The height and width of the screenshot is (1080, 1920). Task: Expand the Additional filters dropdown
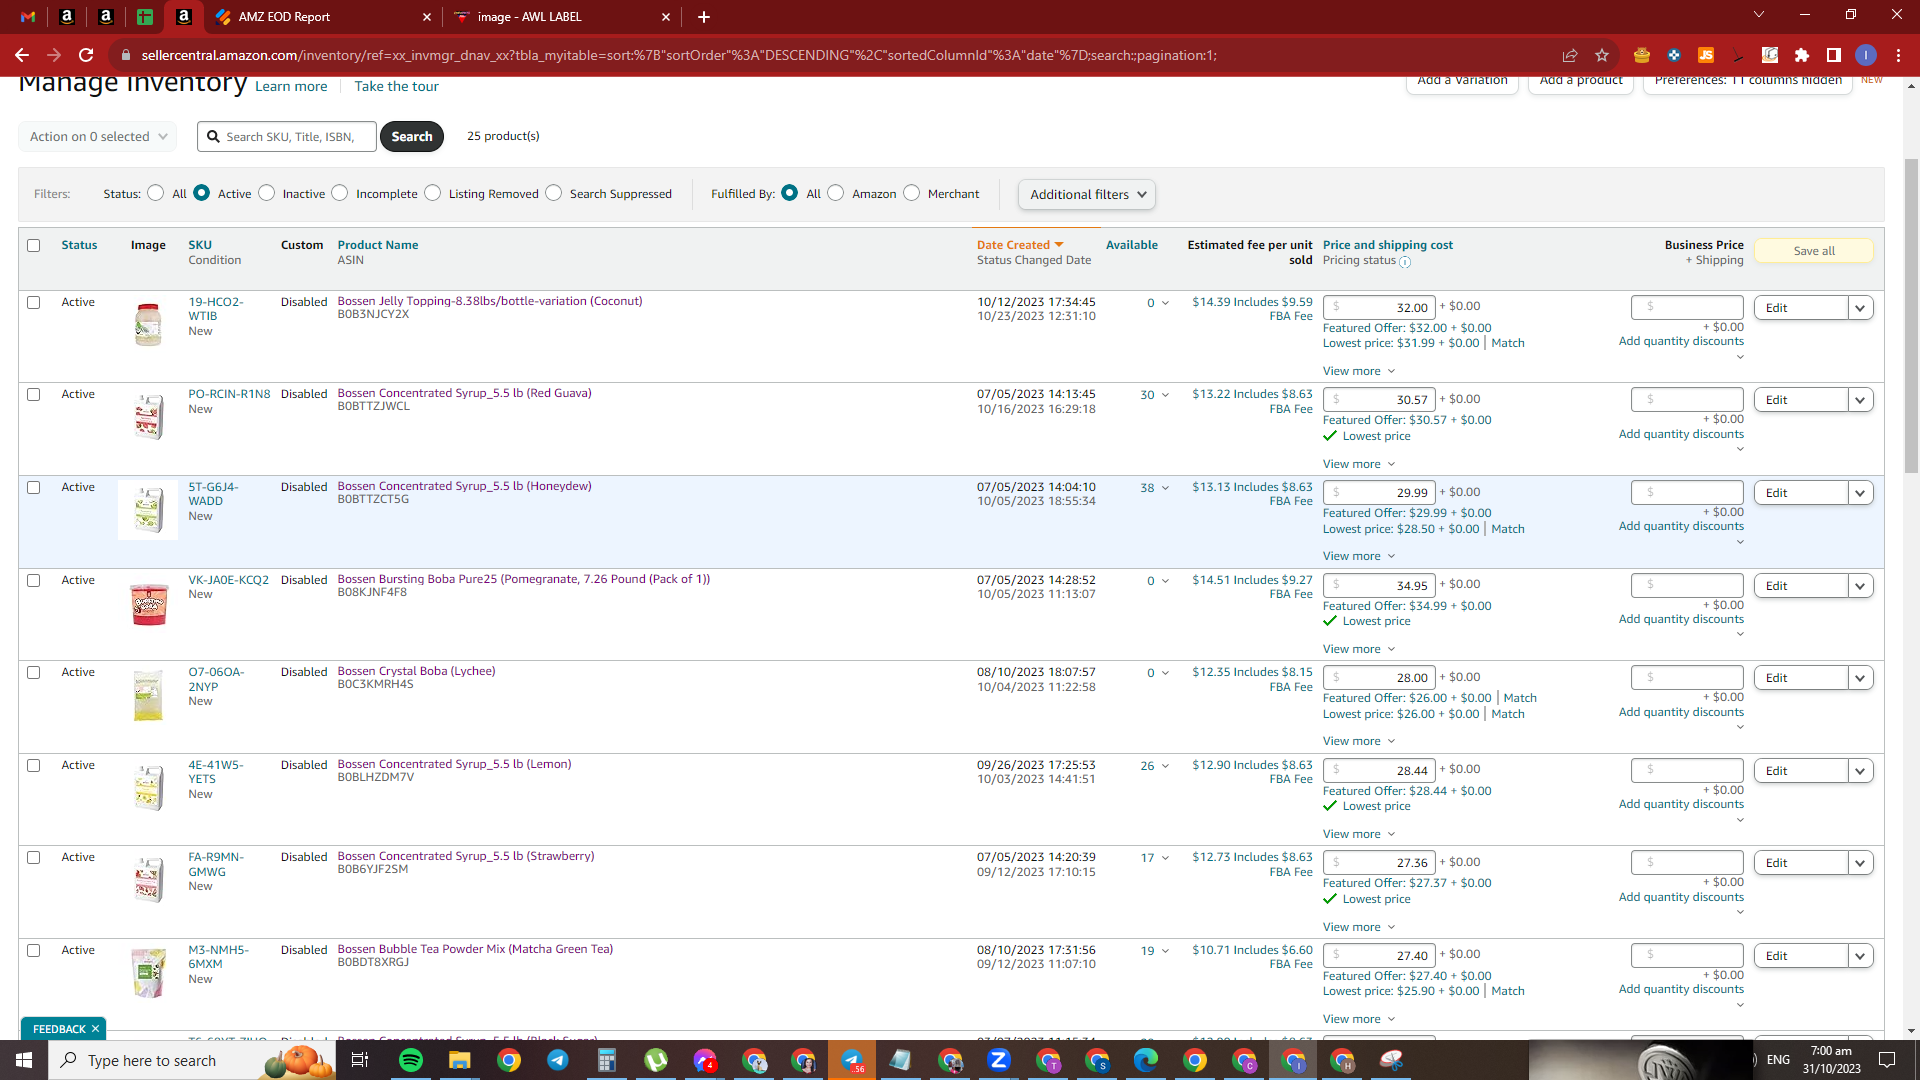1087,195
